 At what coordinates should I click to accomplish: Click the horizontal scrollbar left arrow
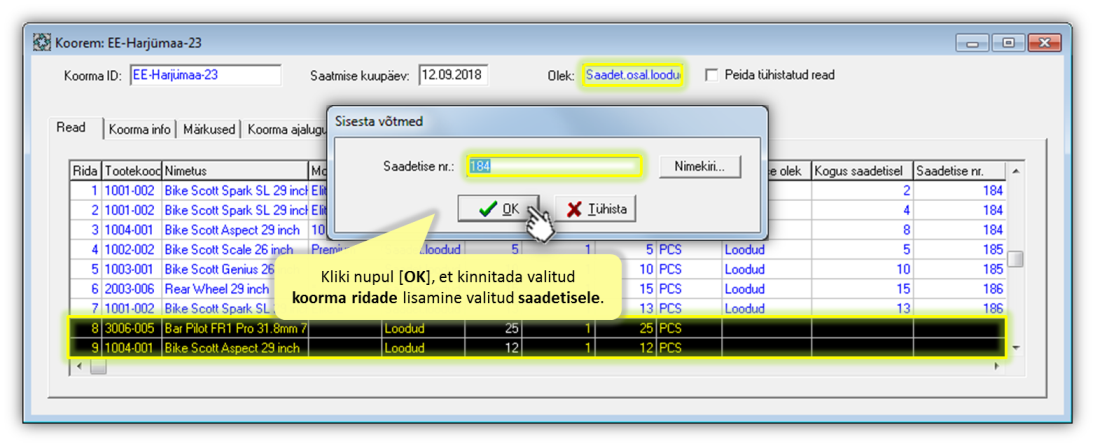click(80, 367)
